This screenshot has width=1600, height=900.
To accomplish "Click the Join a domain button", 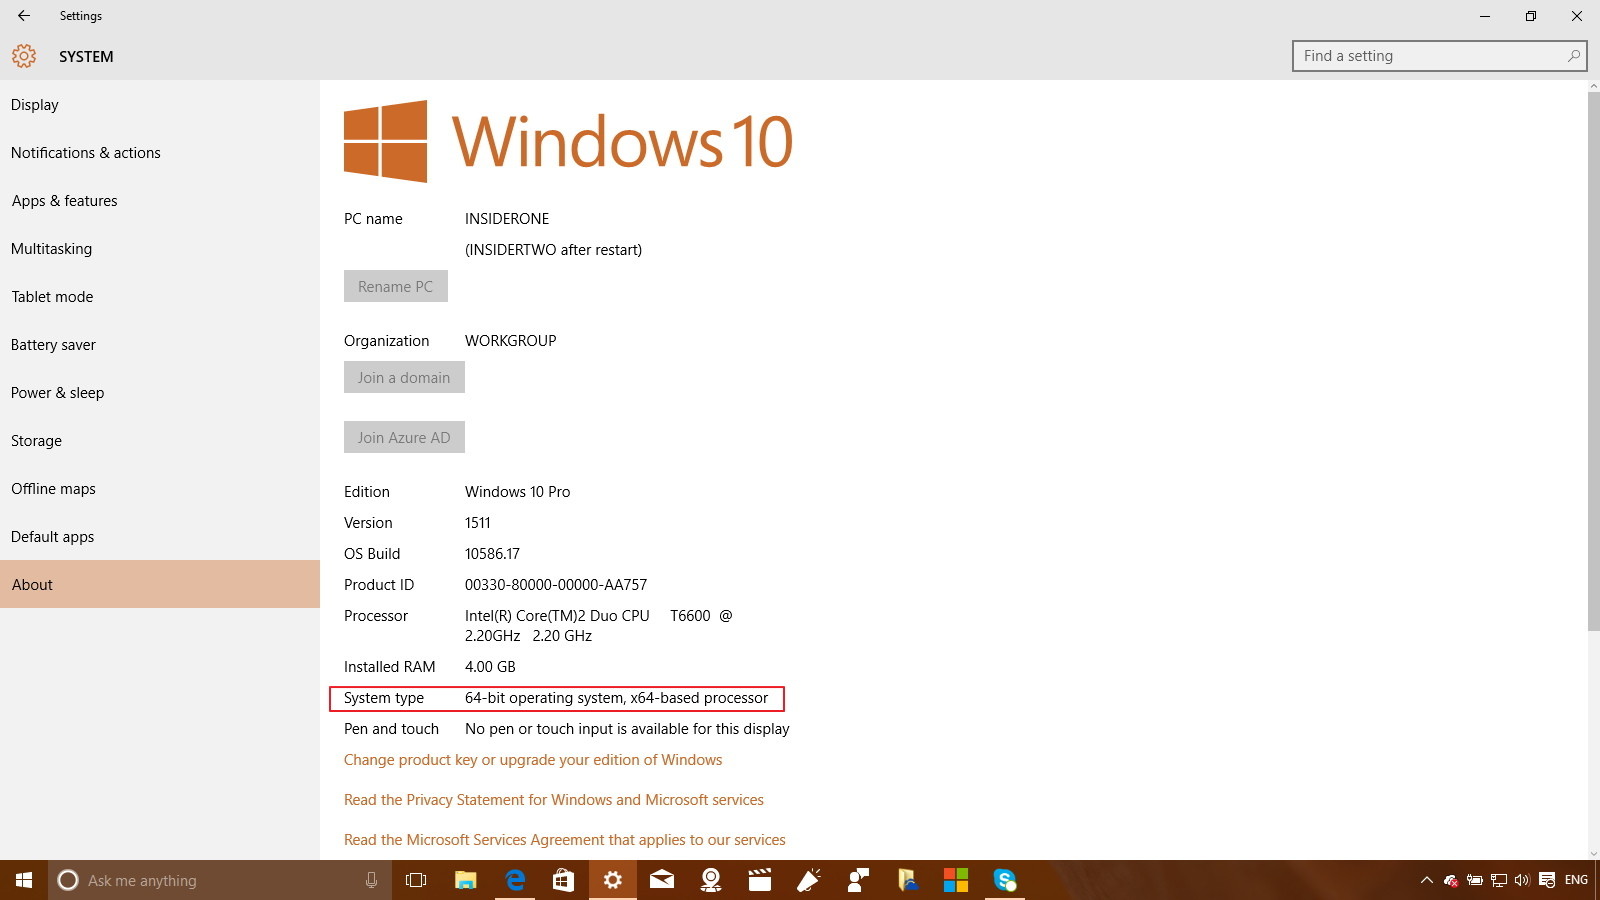I will pos(404,377).
